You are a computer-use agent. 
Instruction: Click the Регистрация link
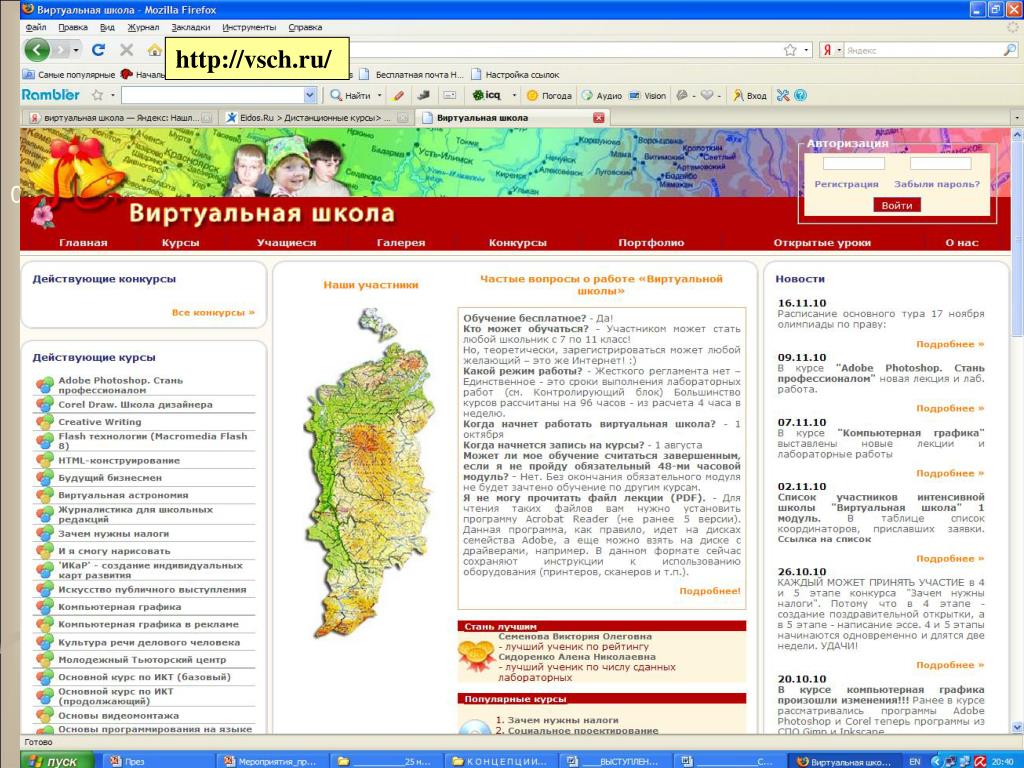coord(846,184)
